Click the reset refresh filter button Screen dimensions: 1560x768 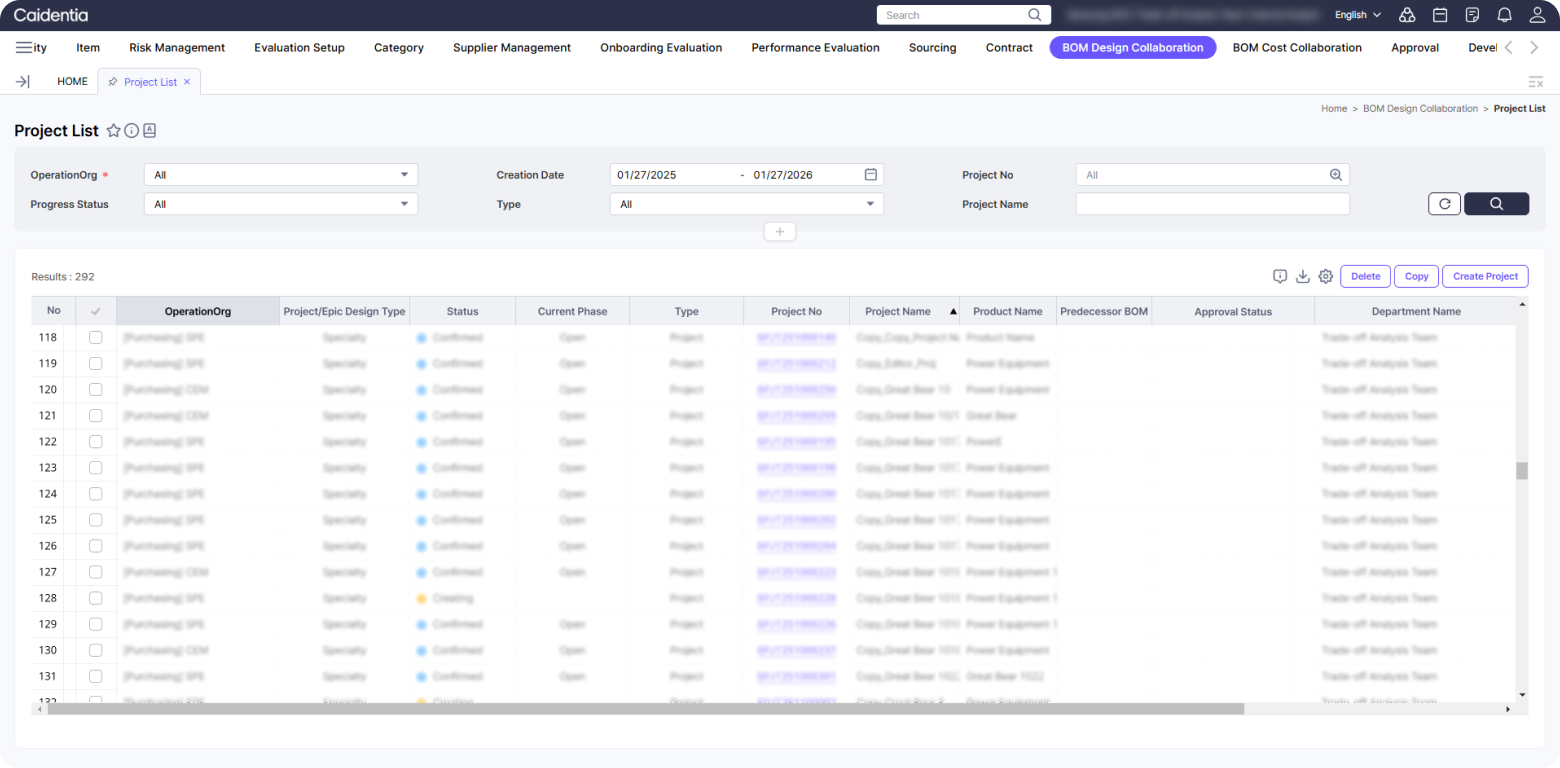tap(1444, 204)
